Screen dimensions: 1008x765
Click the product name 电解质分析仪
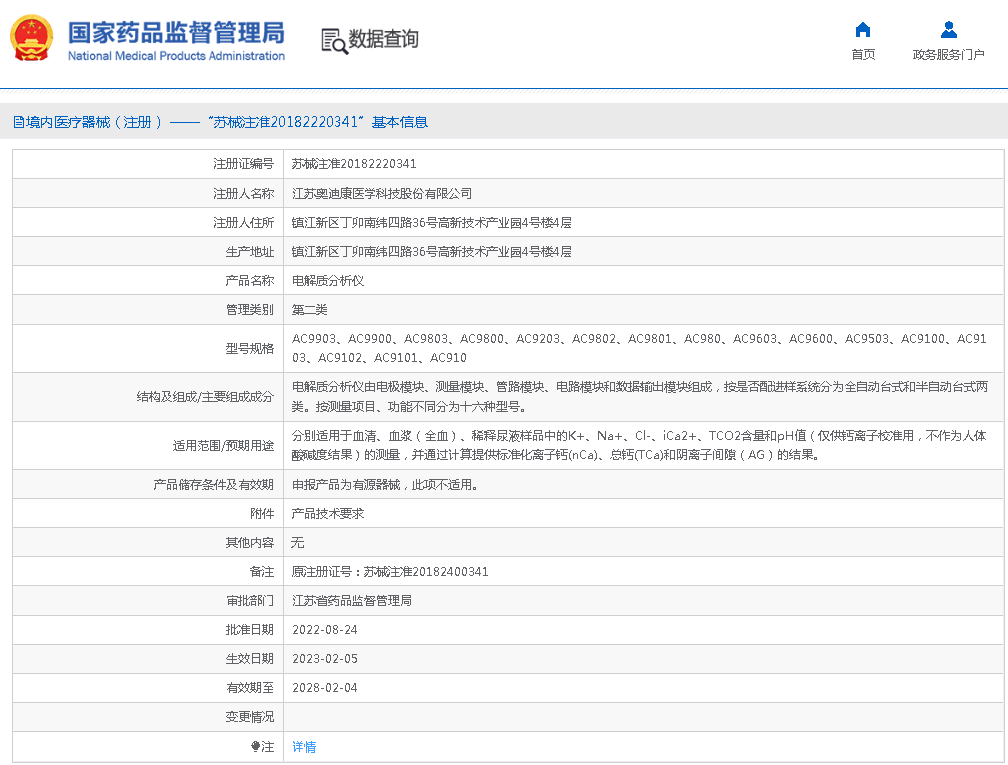pos(328,281)
